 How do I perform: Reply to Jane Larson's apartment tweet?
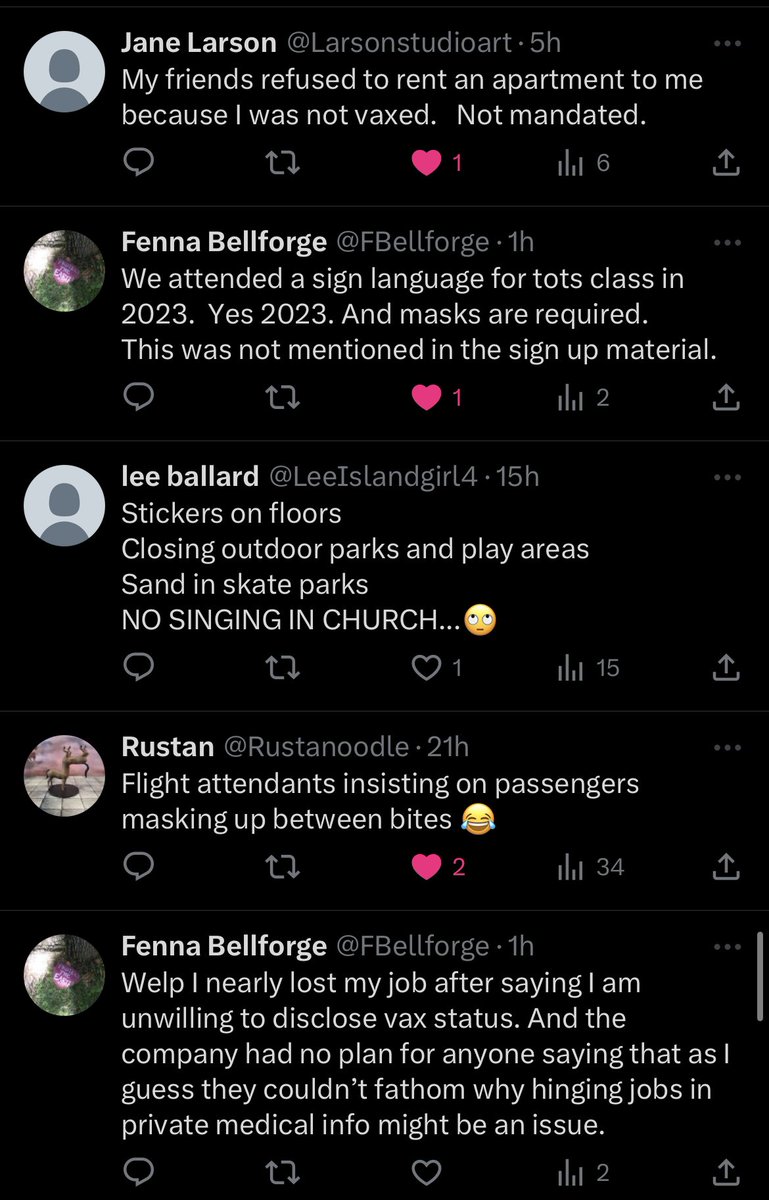tap(138, 163)
